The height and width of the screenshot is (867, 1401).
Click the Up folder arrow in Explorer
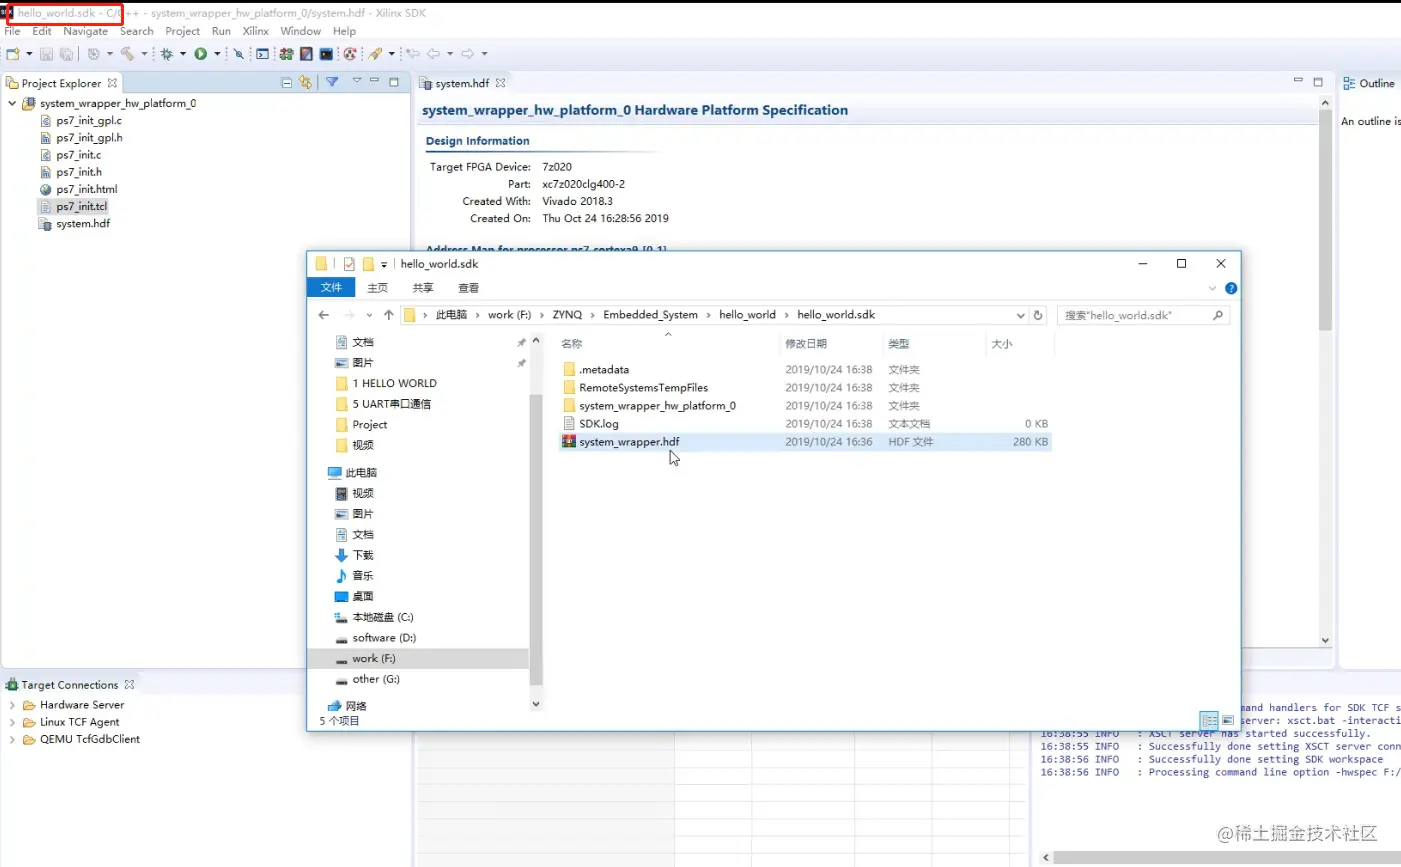[x=388, y=315]
